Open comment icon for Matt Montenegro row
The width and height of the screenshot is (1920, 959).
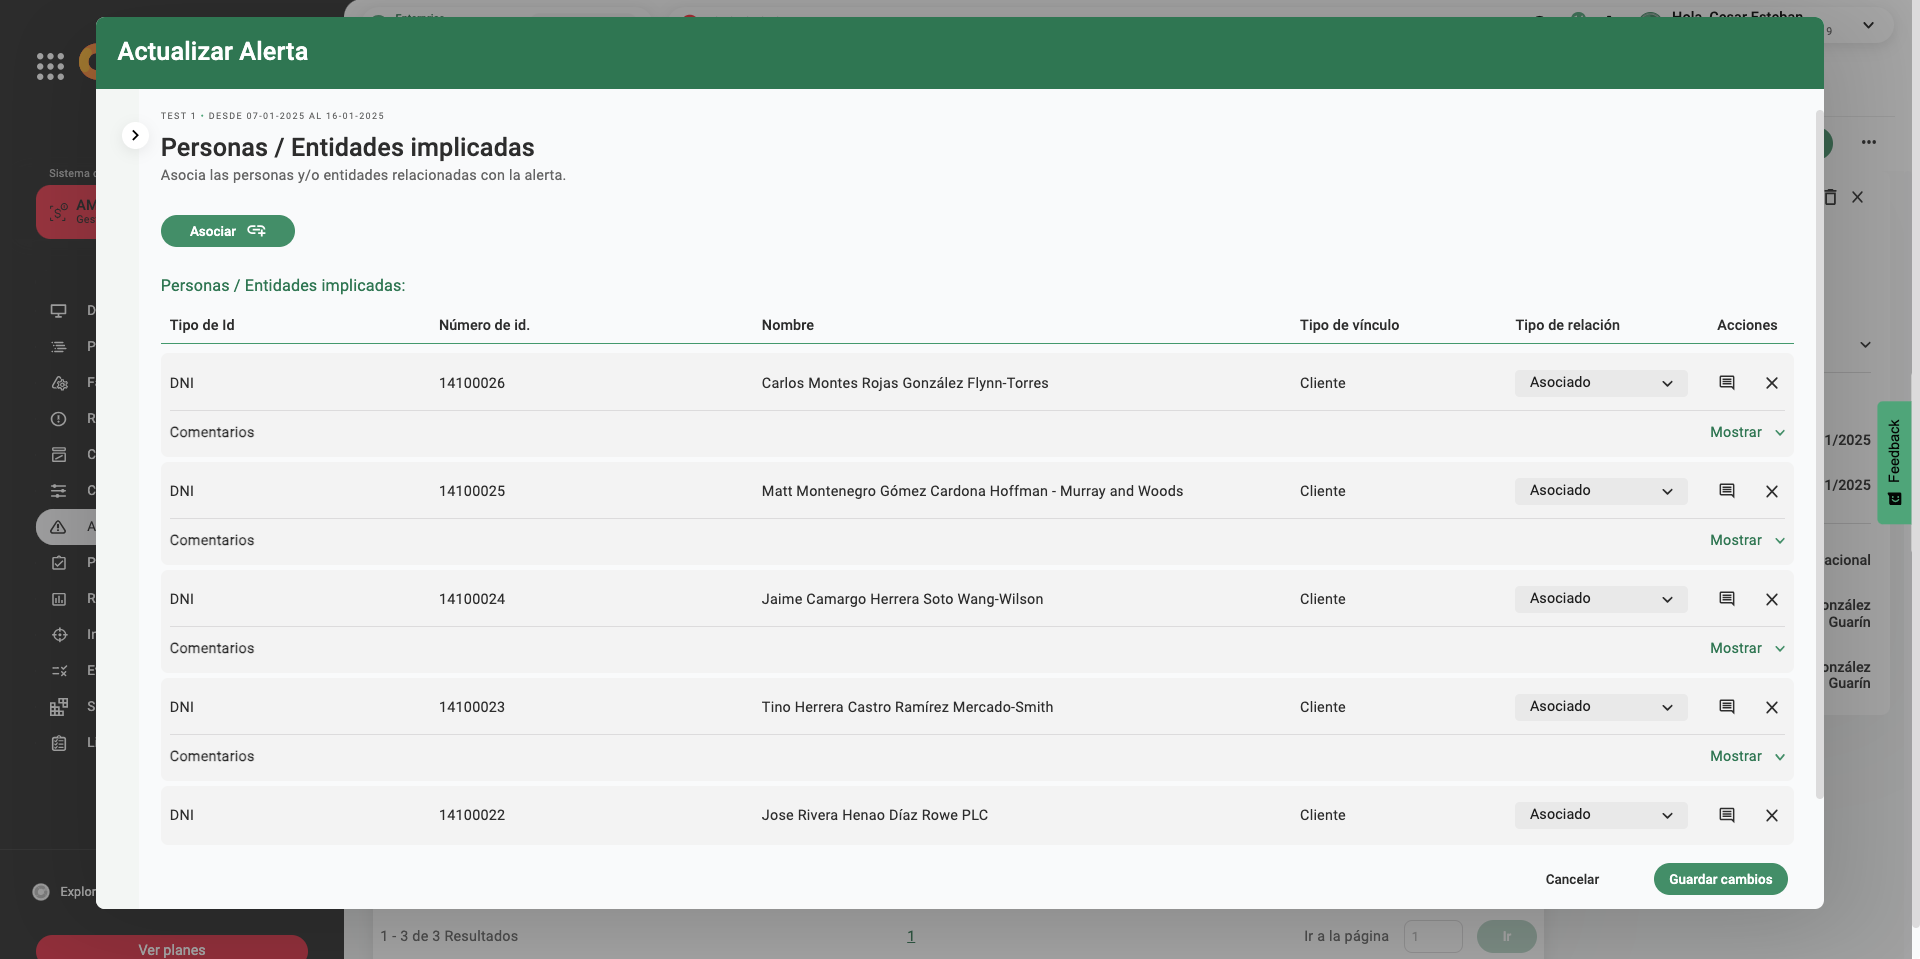(x=1726, y=491)
